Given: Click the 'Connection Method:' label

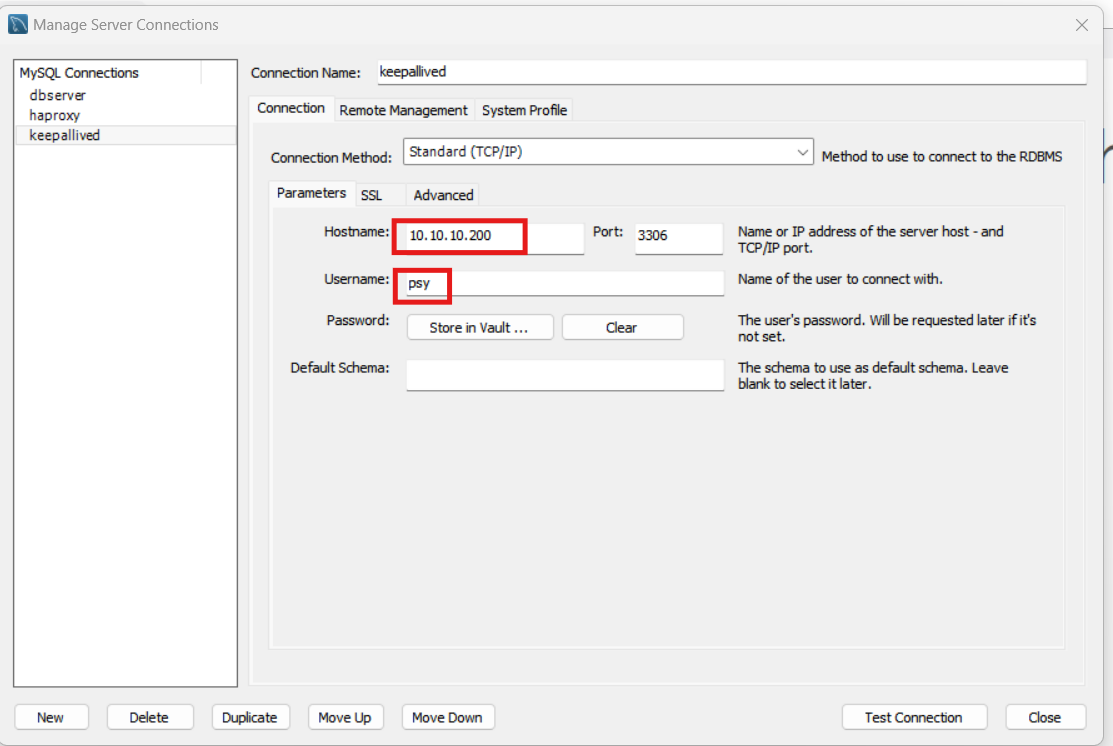Looking at the screenshot, I should 331,158.
